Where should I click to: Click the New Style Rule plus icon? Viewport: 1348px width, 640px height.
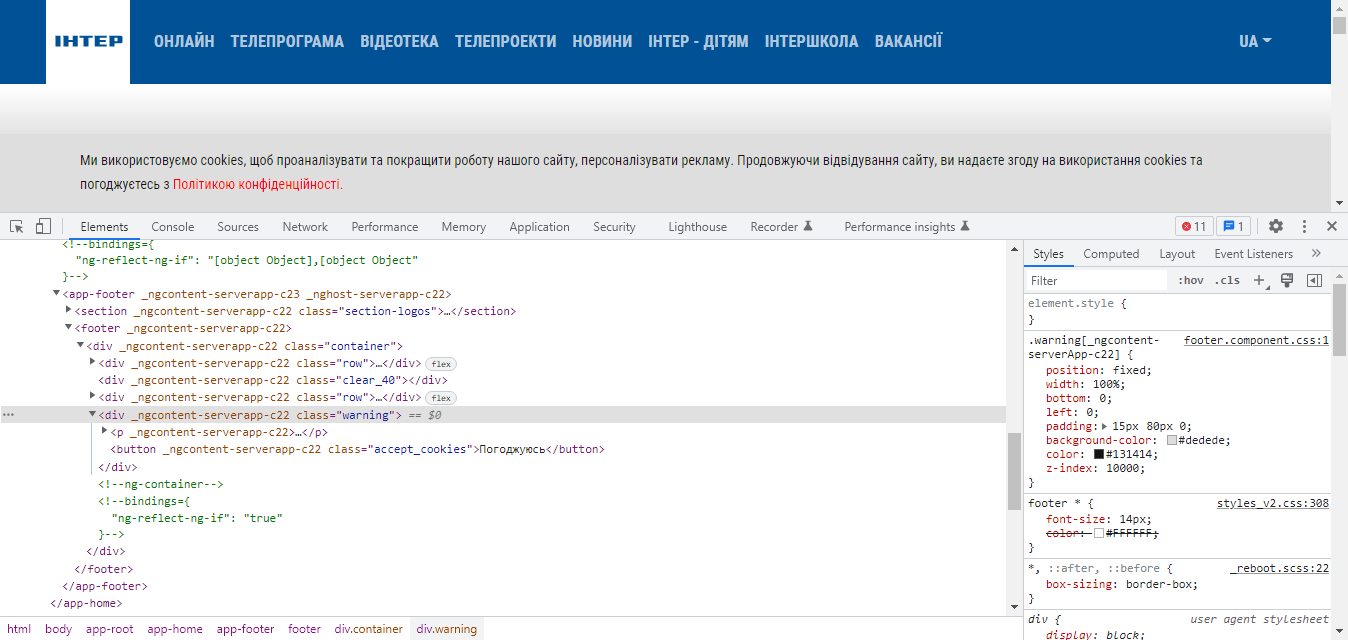[1258, 280]
